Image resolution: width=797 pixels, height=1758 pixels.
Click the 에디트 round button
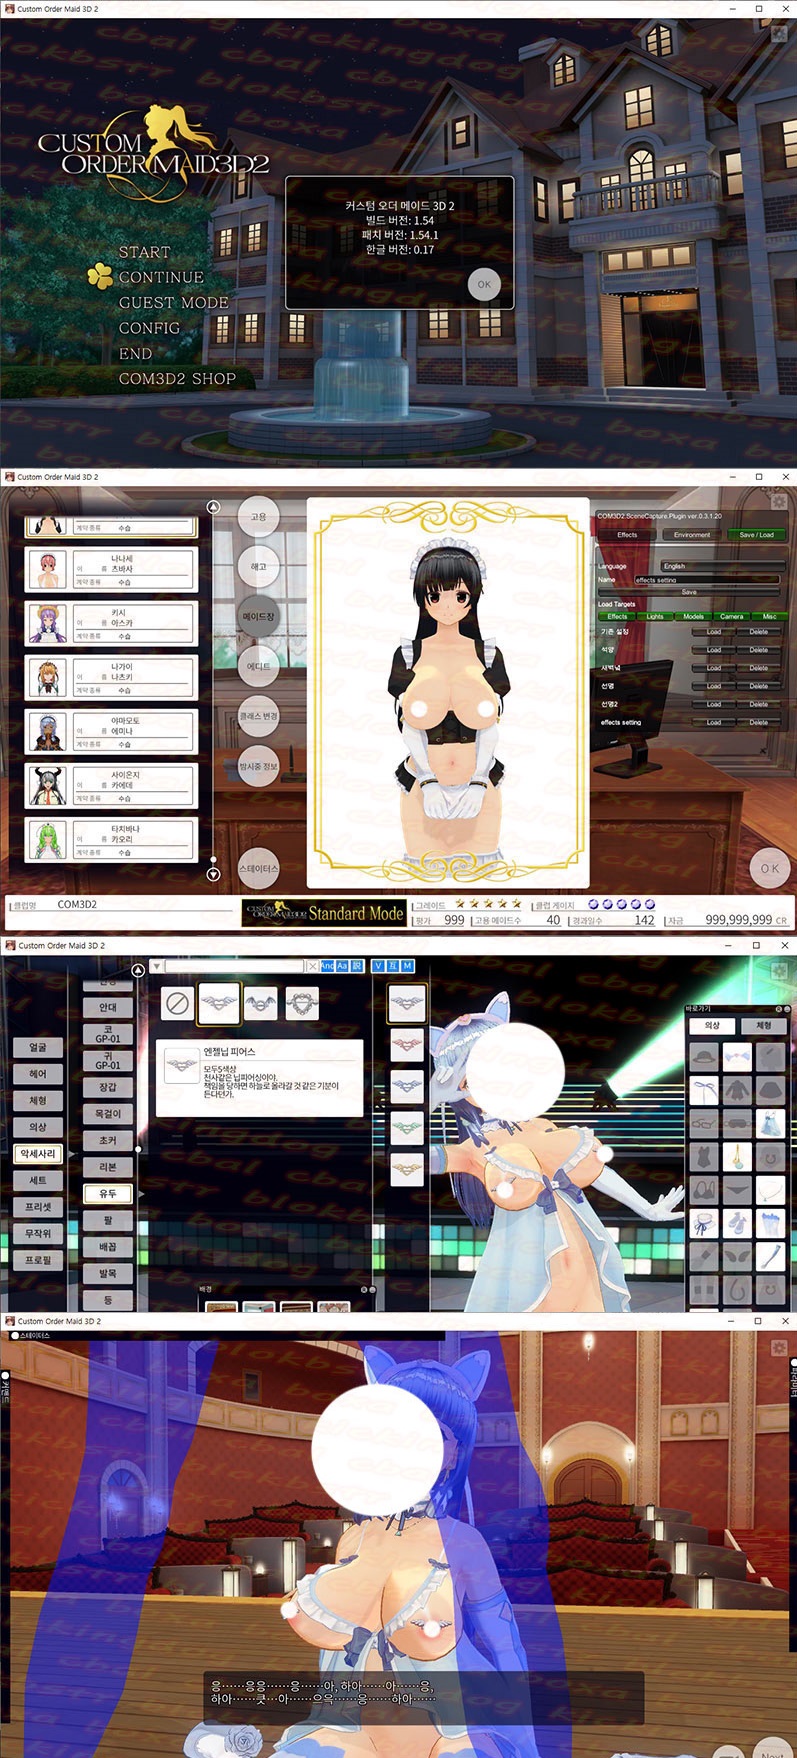[258, 666]
